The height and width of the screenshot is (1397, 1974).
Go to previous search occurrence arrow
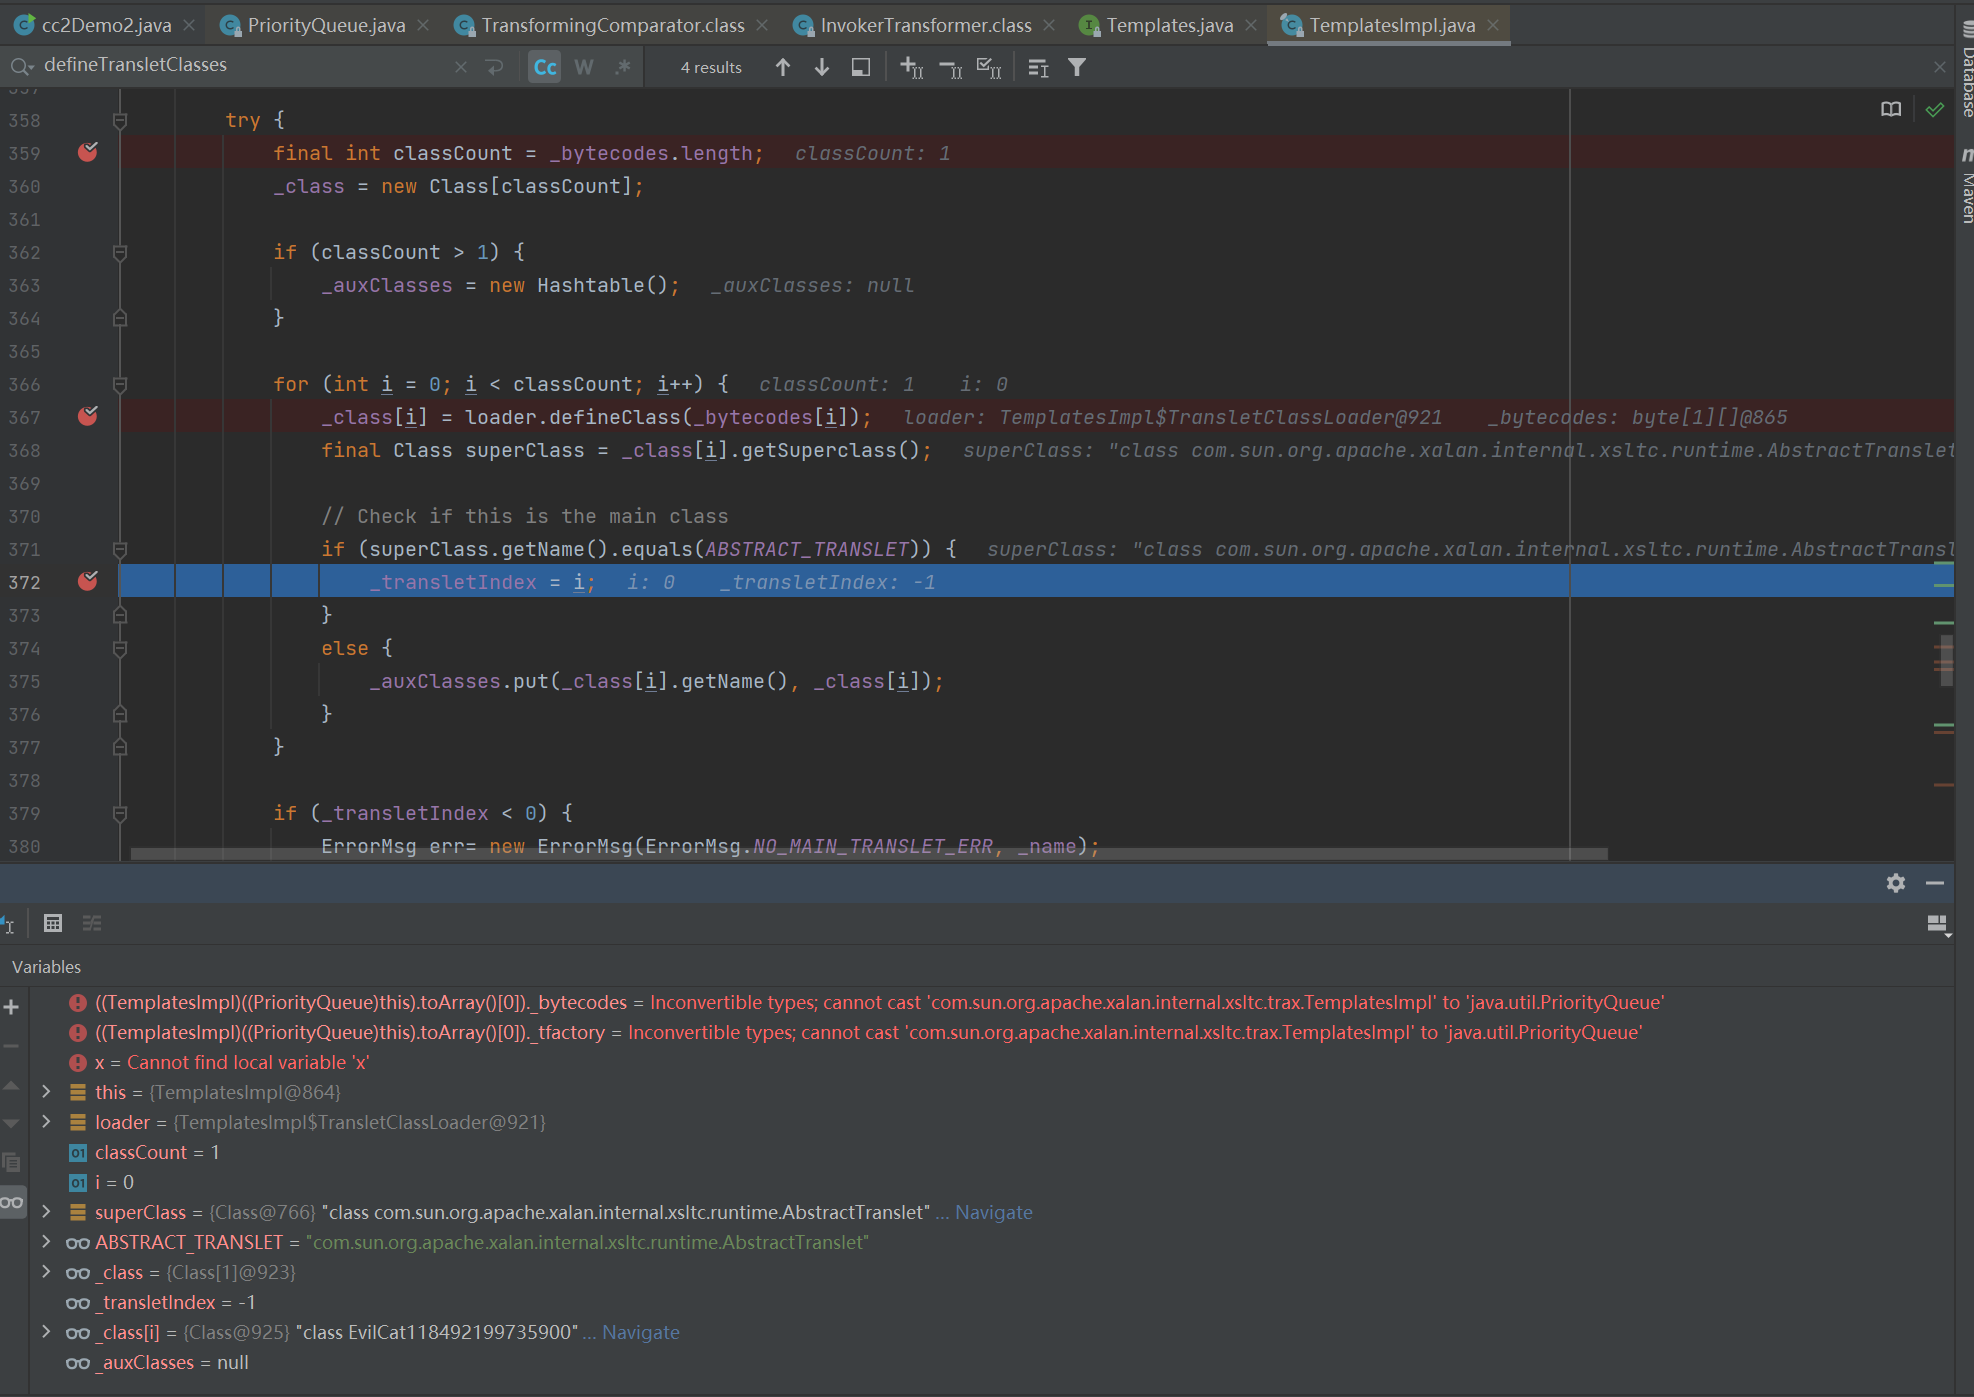(x=783, y=67)
